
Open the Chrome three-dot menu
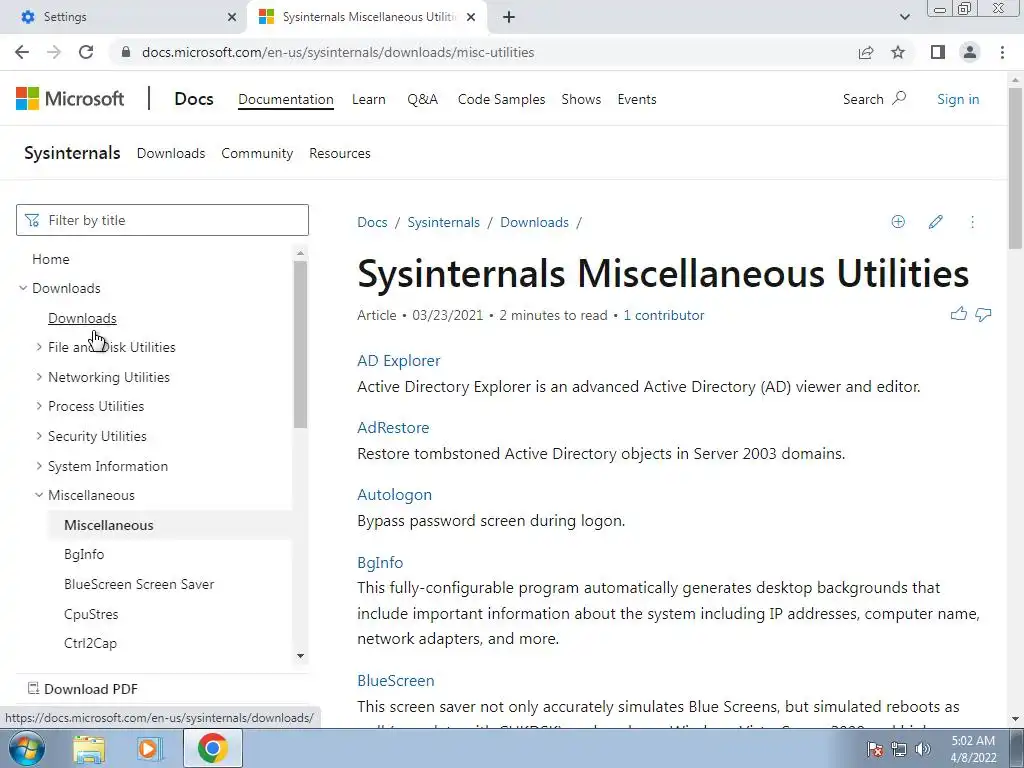(1002, 52)
